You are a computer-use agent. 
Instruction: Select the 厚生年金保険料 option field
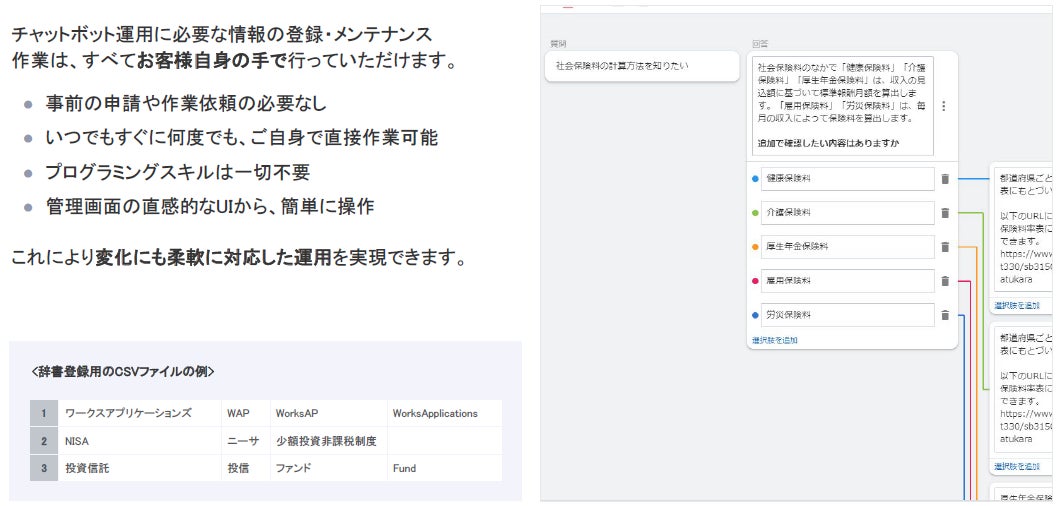click(x=847, y=247)
